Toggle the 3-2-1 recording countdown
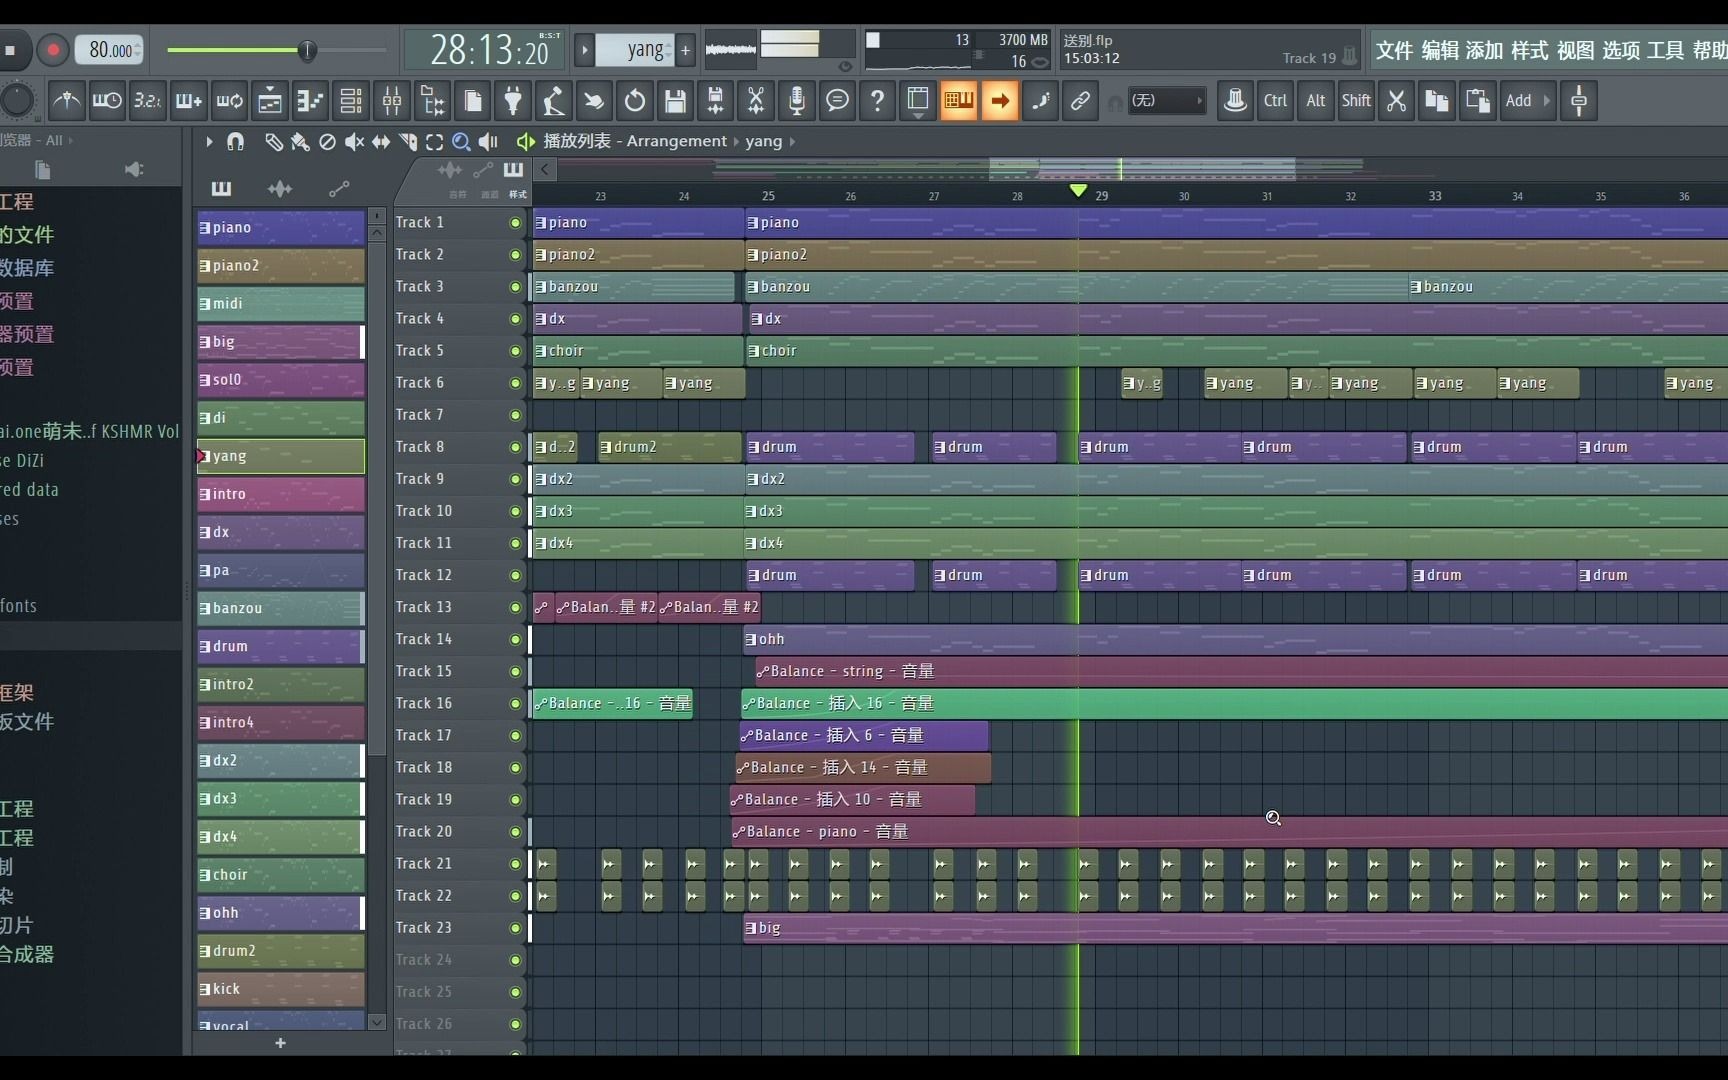Viewport: 1728px width, 1080px height. click(x=148, y=101)
